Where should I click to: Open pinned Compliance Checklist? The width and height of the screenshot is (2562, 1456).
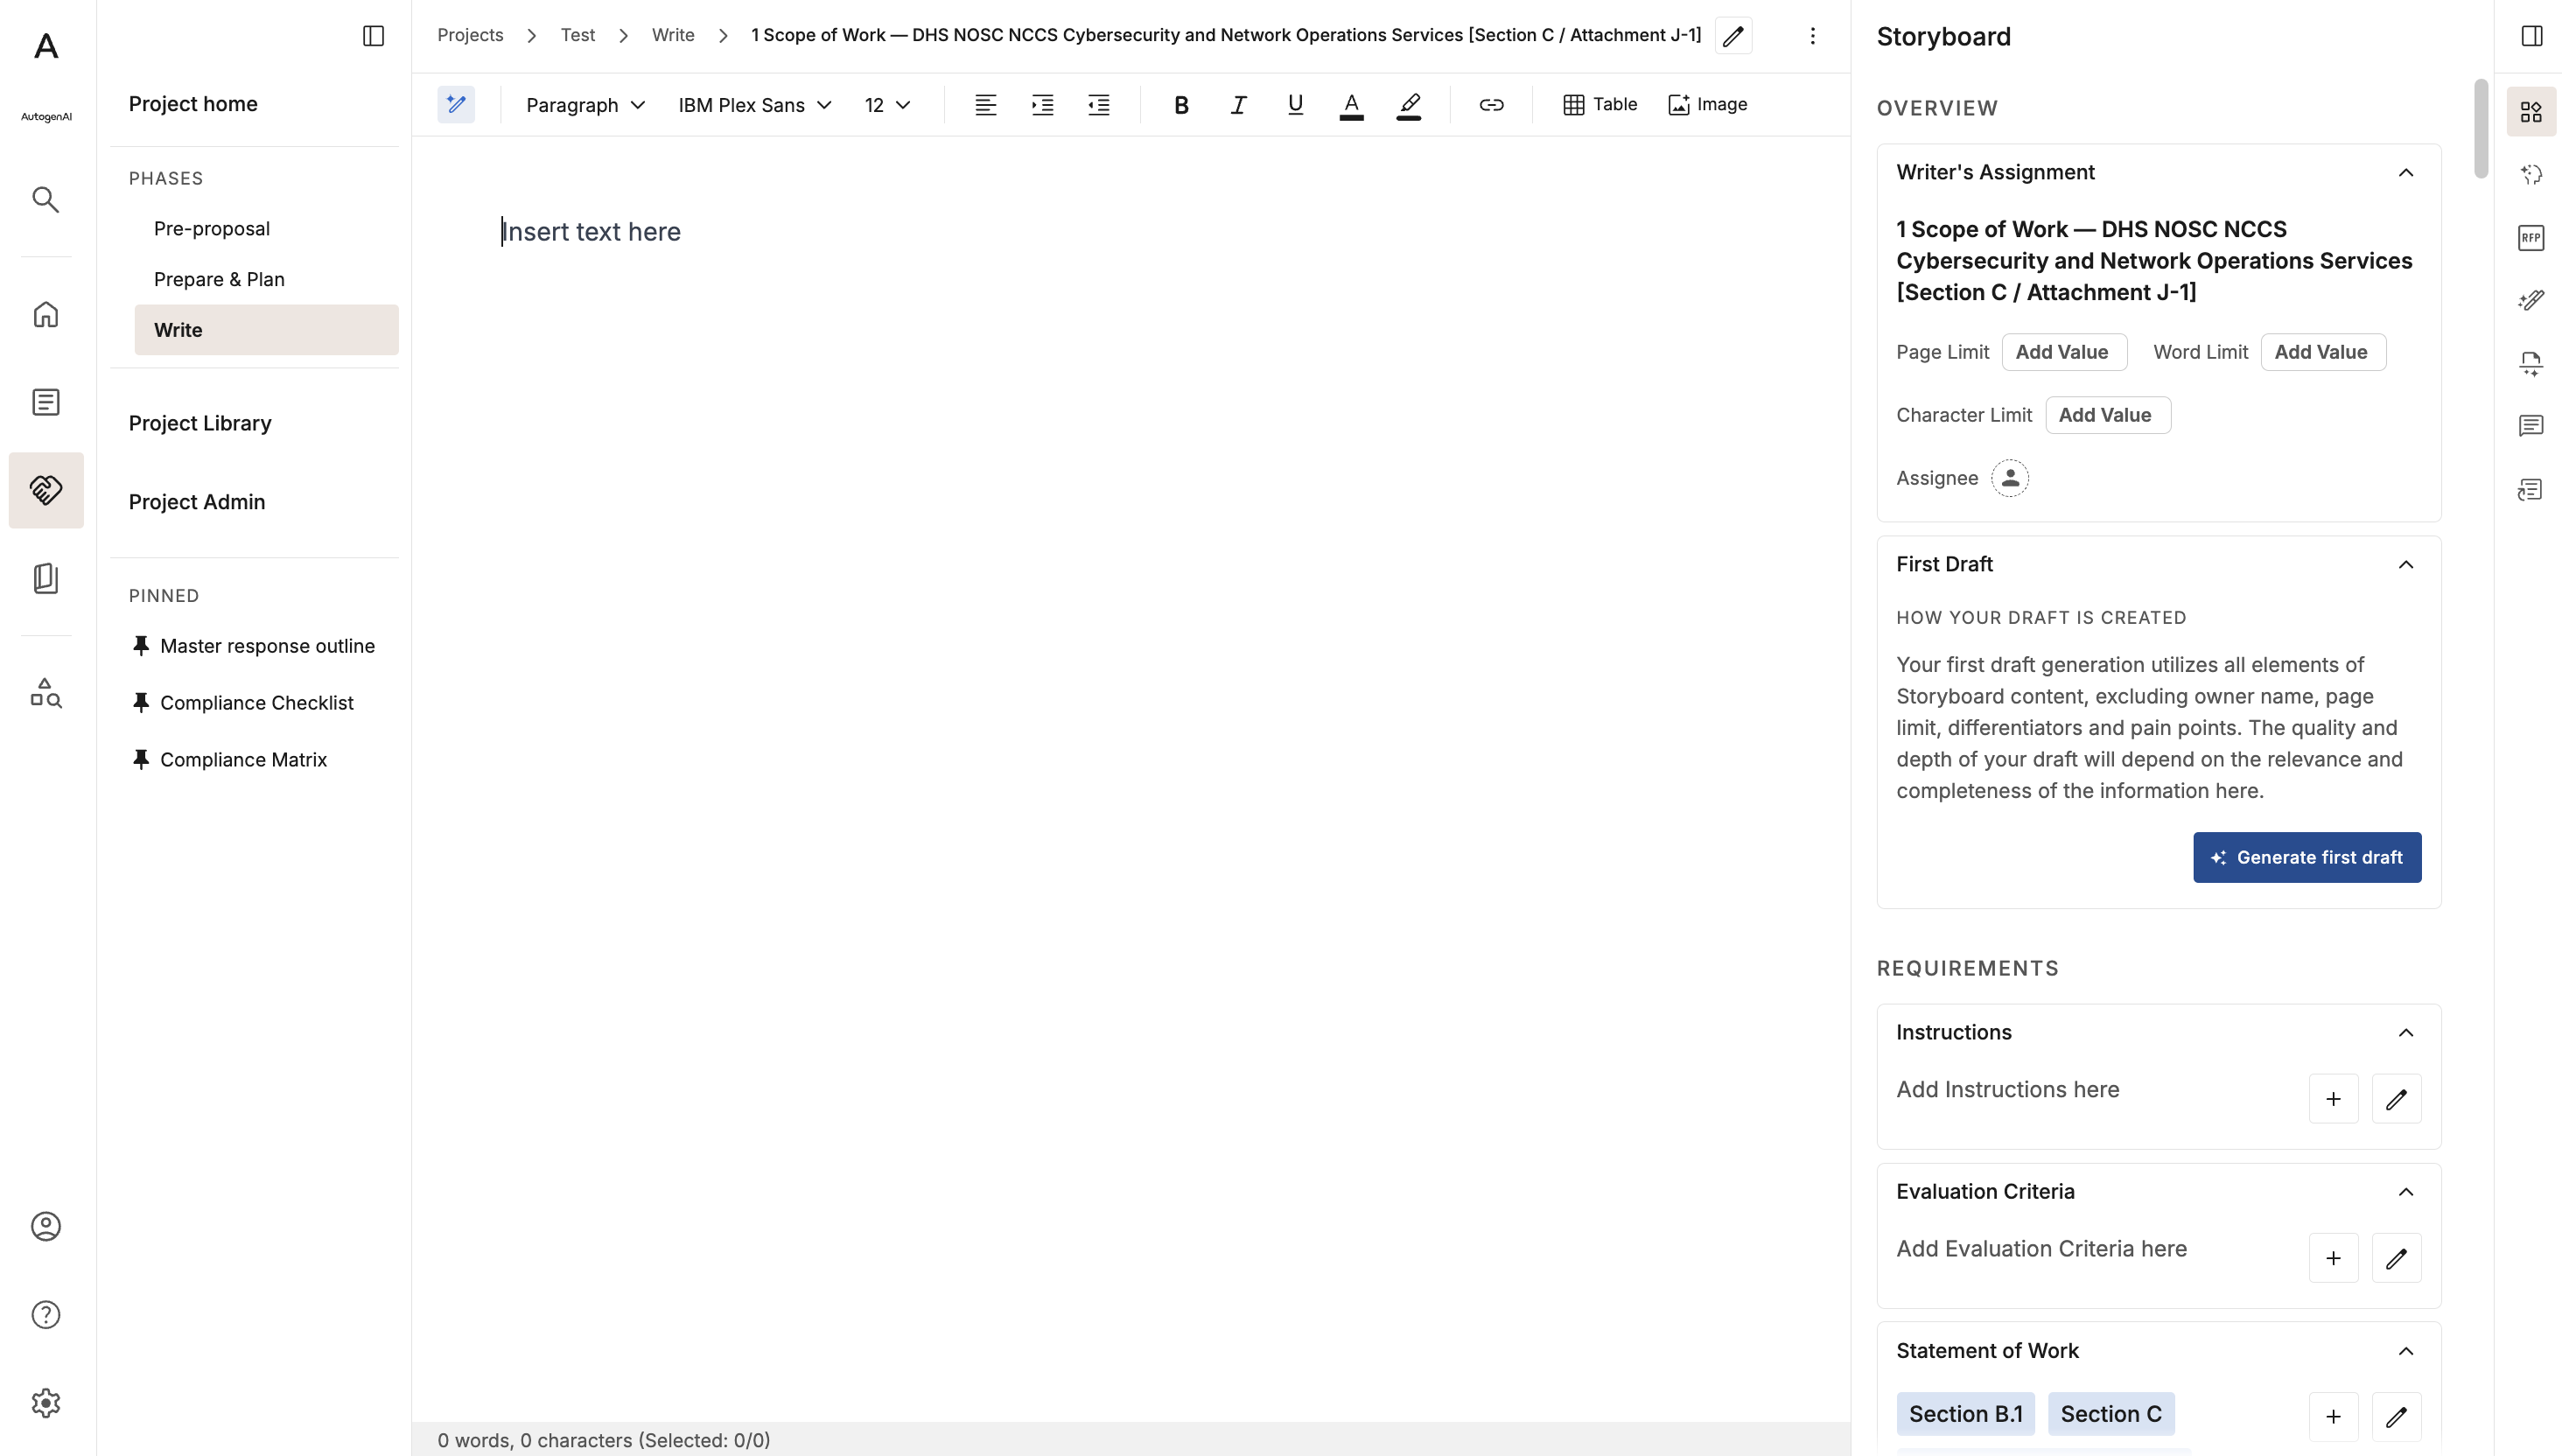pyautogui.click(x=256, y=703)
